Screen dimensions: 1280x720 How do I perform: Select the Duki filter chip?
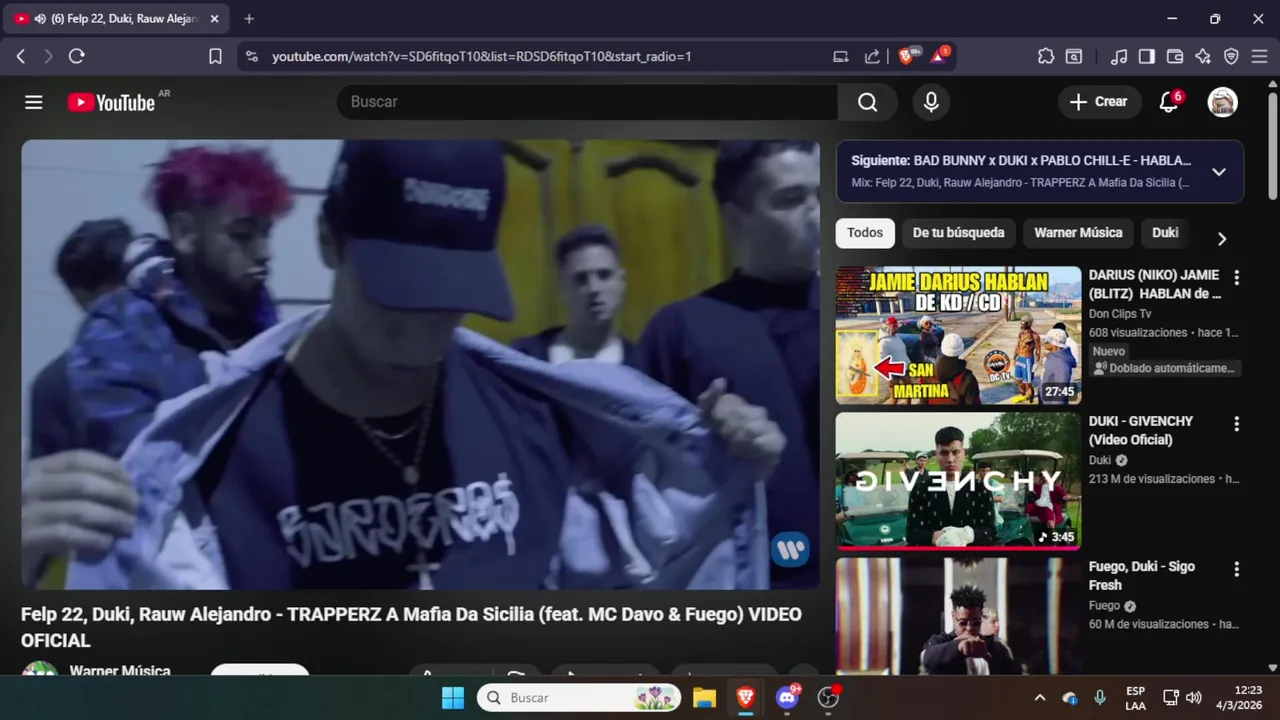click(1165, 233)
